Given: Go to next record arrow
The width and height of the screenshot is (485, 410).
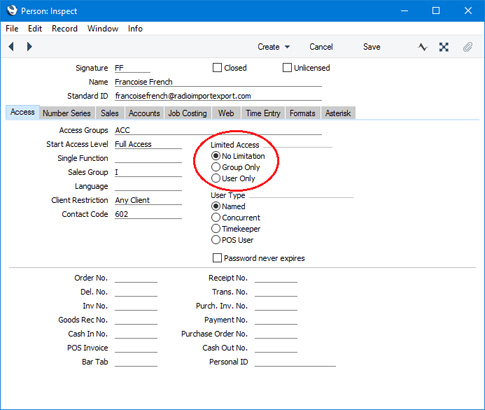Looking at the screenshot, I should click(x=29, y=47).
